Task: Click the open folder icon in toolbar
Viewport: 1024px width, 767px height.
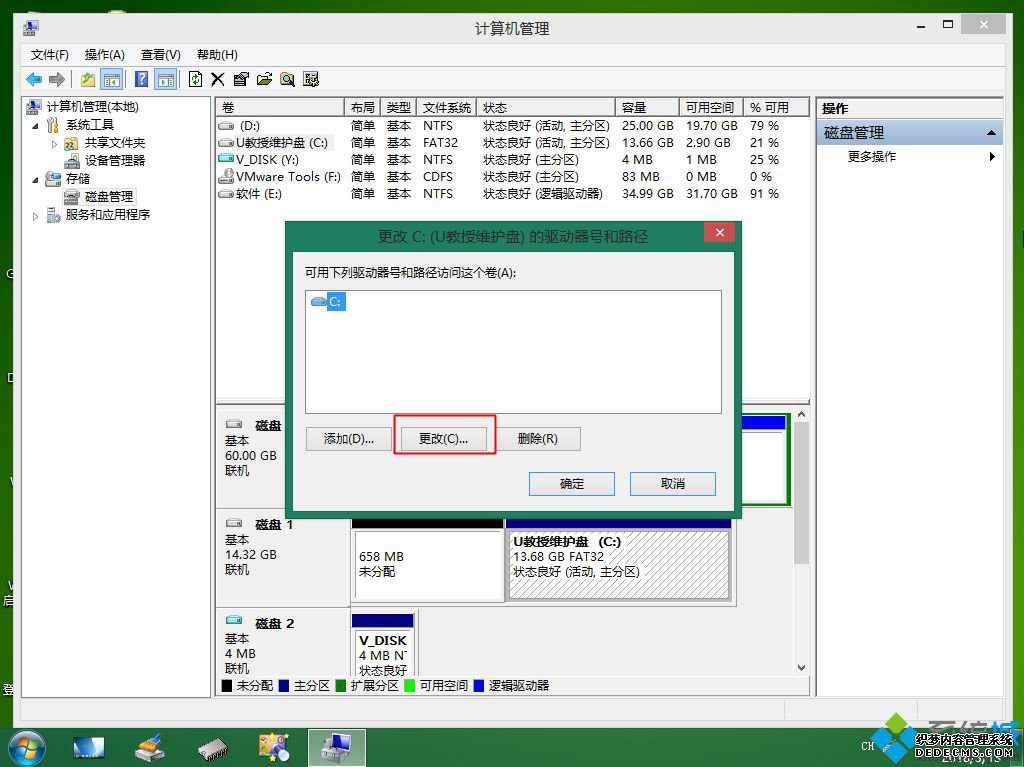Action: tap(264, 80)
